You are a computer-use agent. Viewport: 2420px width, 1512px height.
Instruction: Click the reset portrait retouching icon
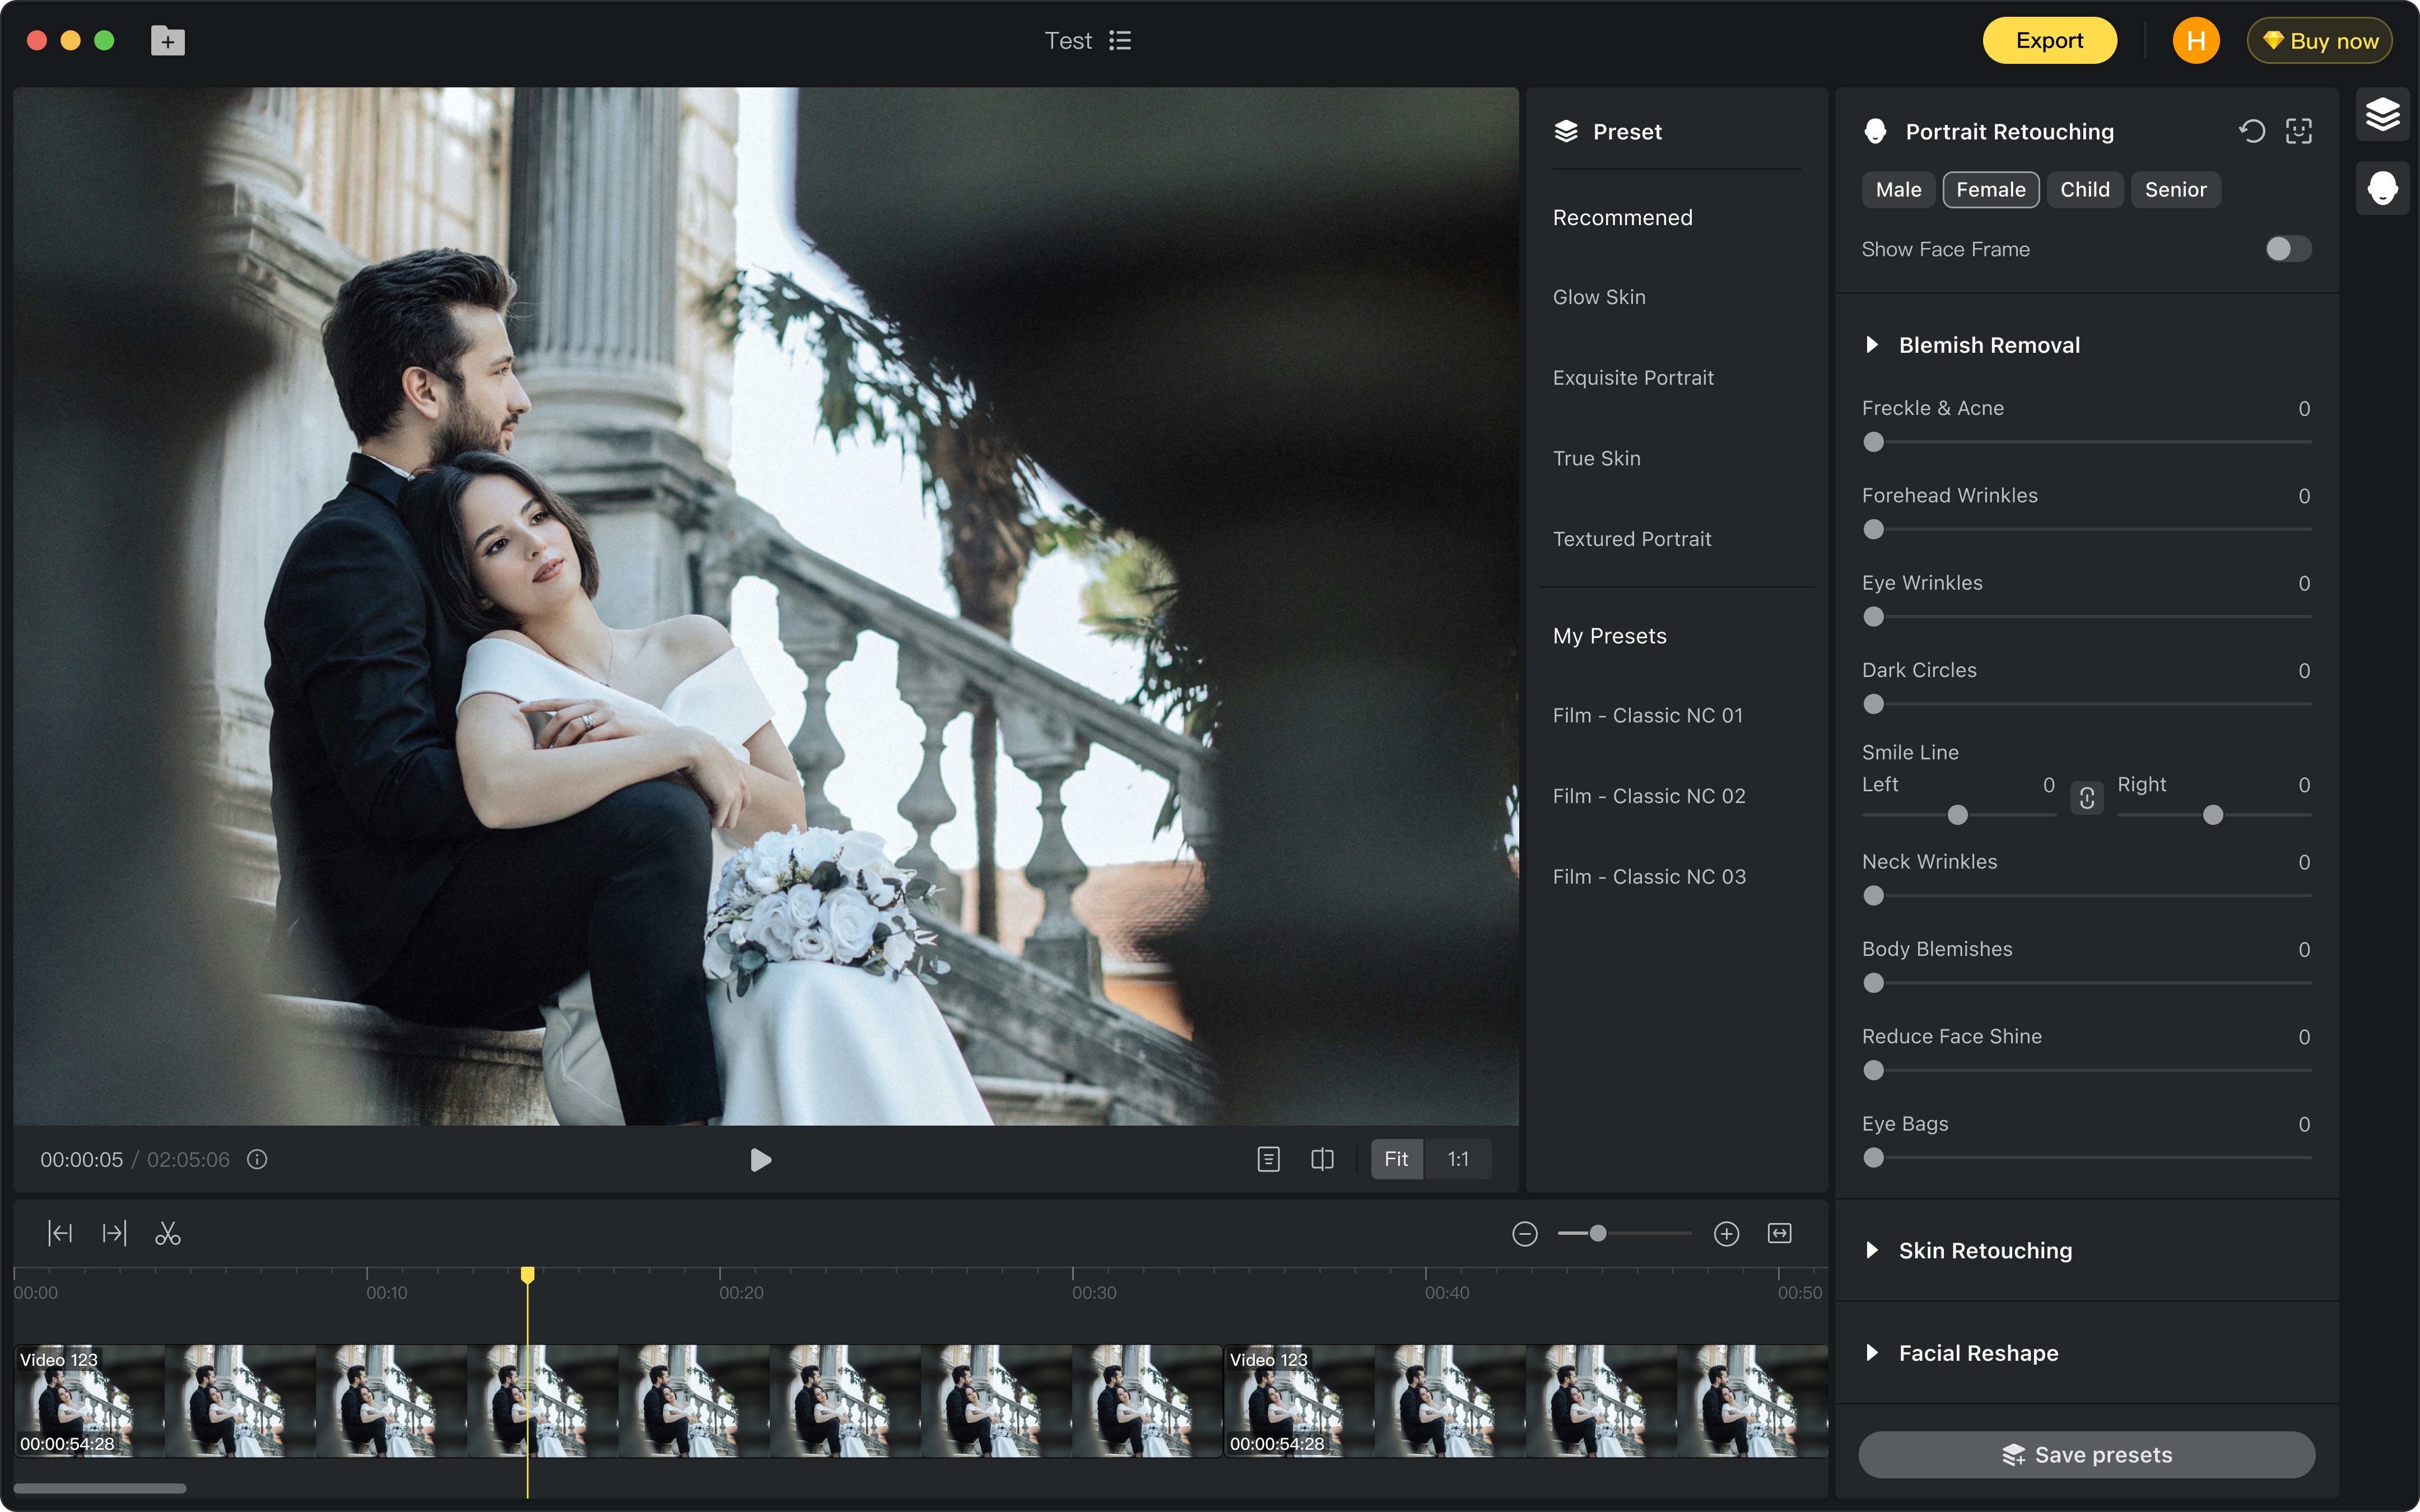pyautogui.click(x=2252, y=131)
